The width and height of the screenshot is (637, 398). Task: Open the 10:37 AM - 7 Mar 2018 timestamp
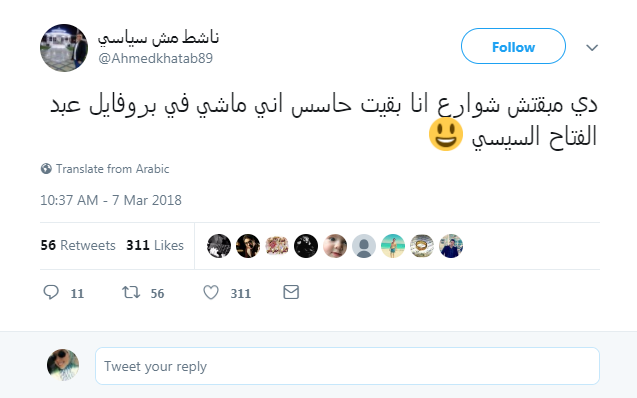(111, 200)
